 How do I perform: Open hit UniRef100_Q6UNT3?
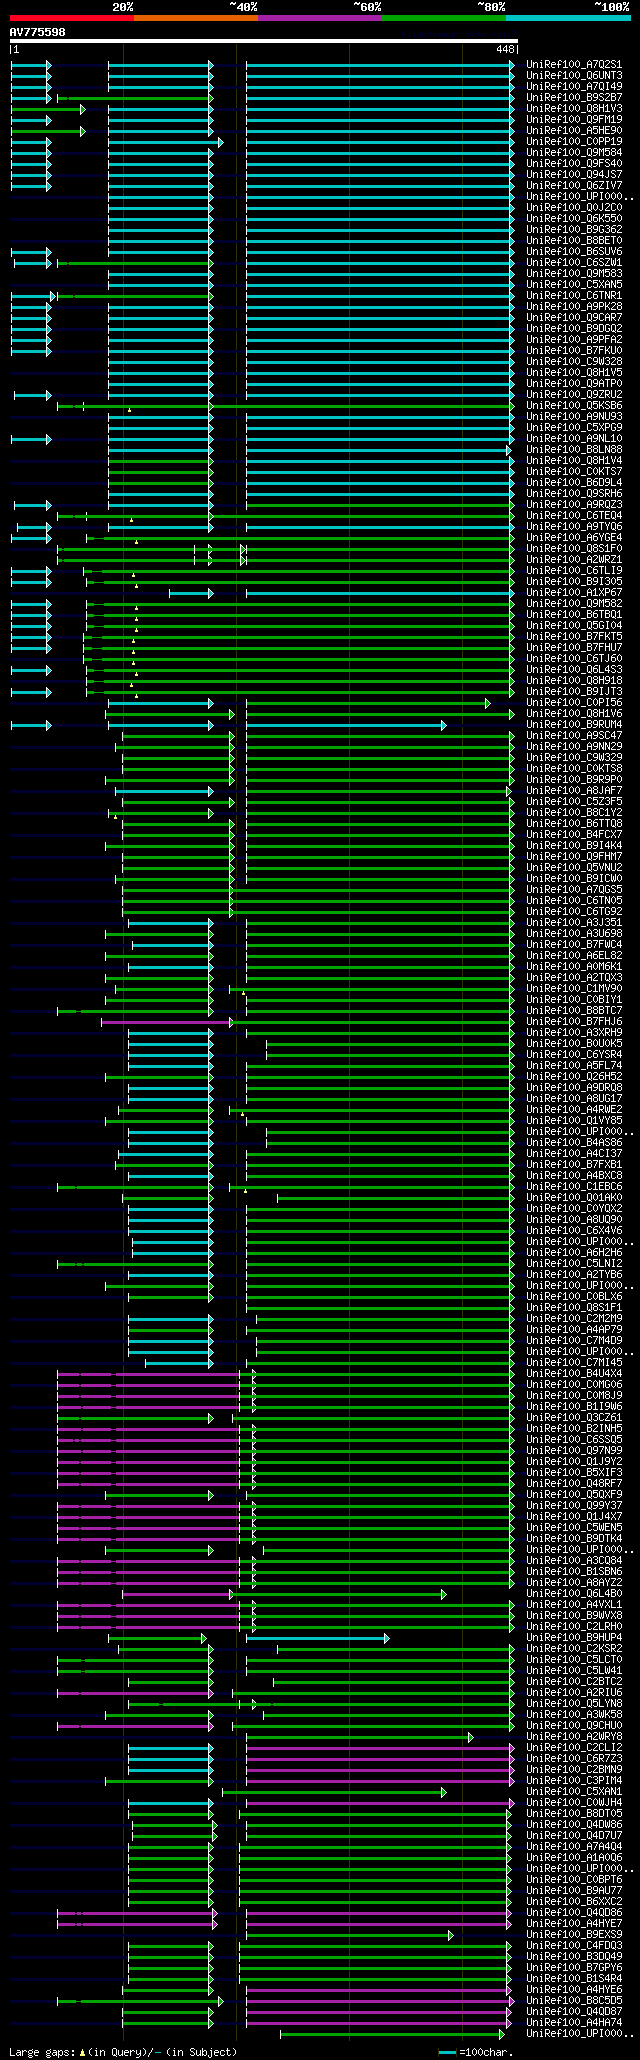[574, 75]
